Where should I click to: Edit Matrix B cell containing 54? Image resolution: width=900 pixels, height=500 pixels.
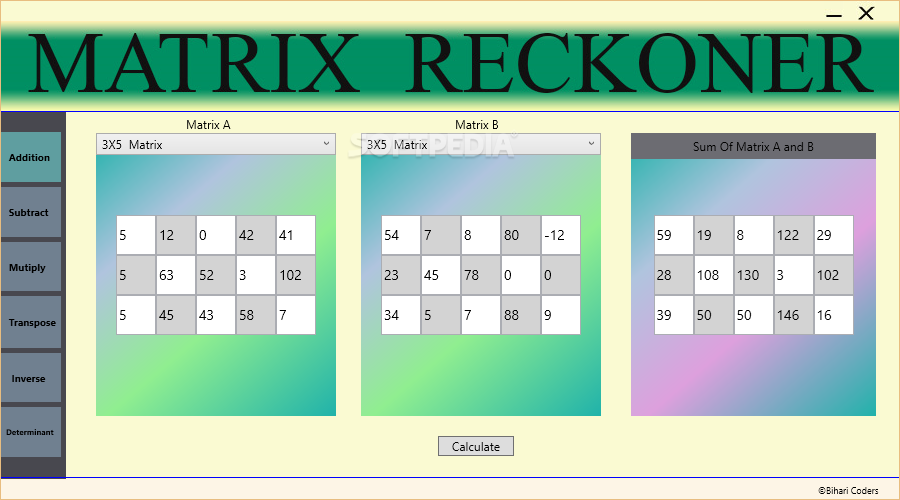pos(401,235)
